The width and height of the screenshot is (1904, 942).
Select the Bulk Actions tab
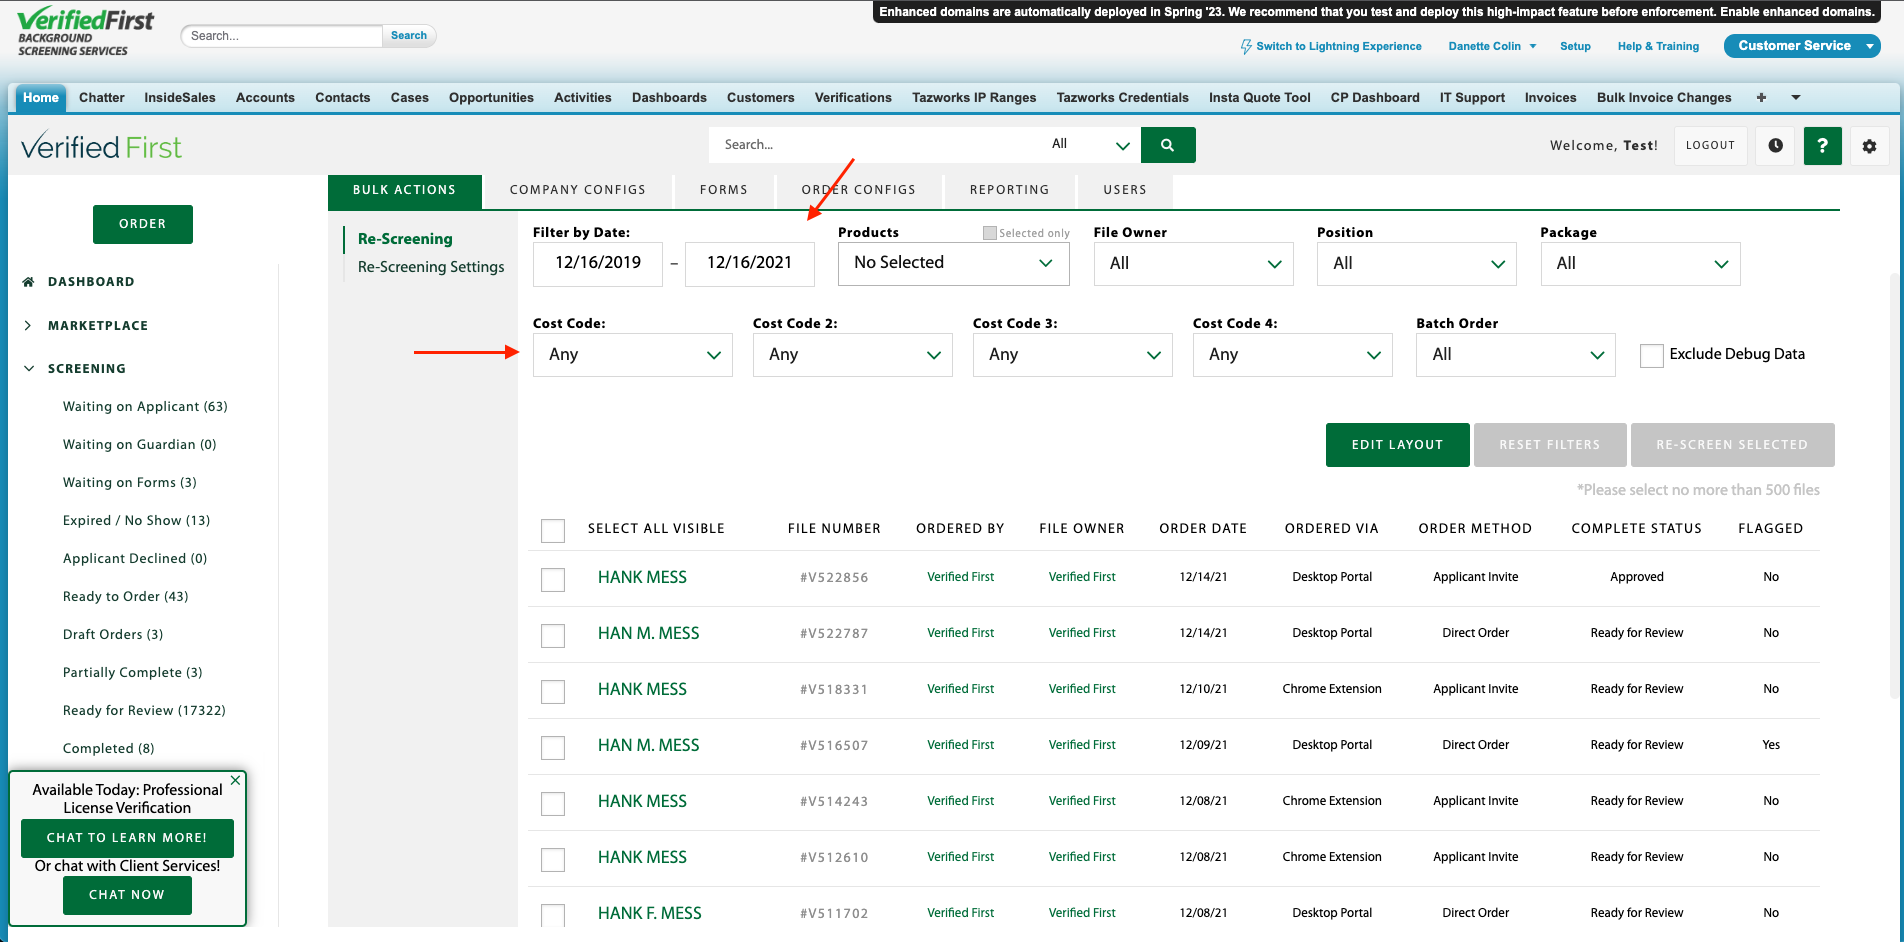405,190
